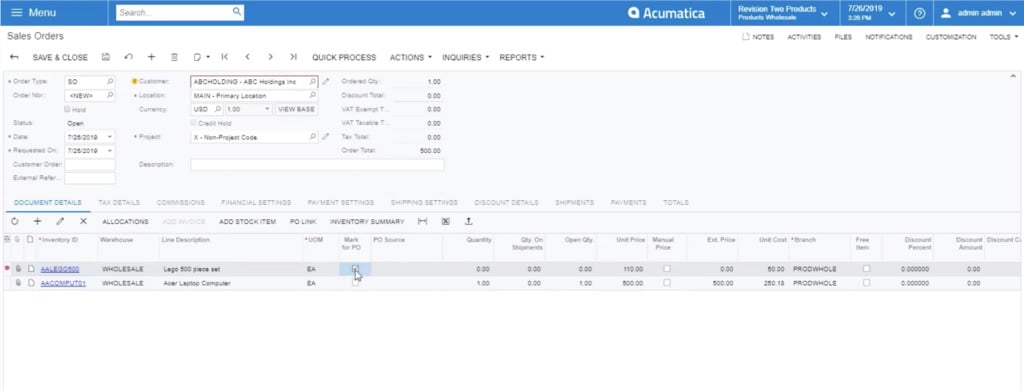Open the Order Type lookup magnifier
The image size is (1024, 391).
110,82
